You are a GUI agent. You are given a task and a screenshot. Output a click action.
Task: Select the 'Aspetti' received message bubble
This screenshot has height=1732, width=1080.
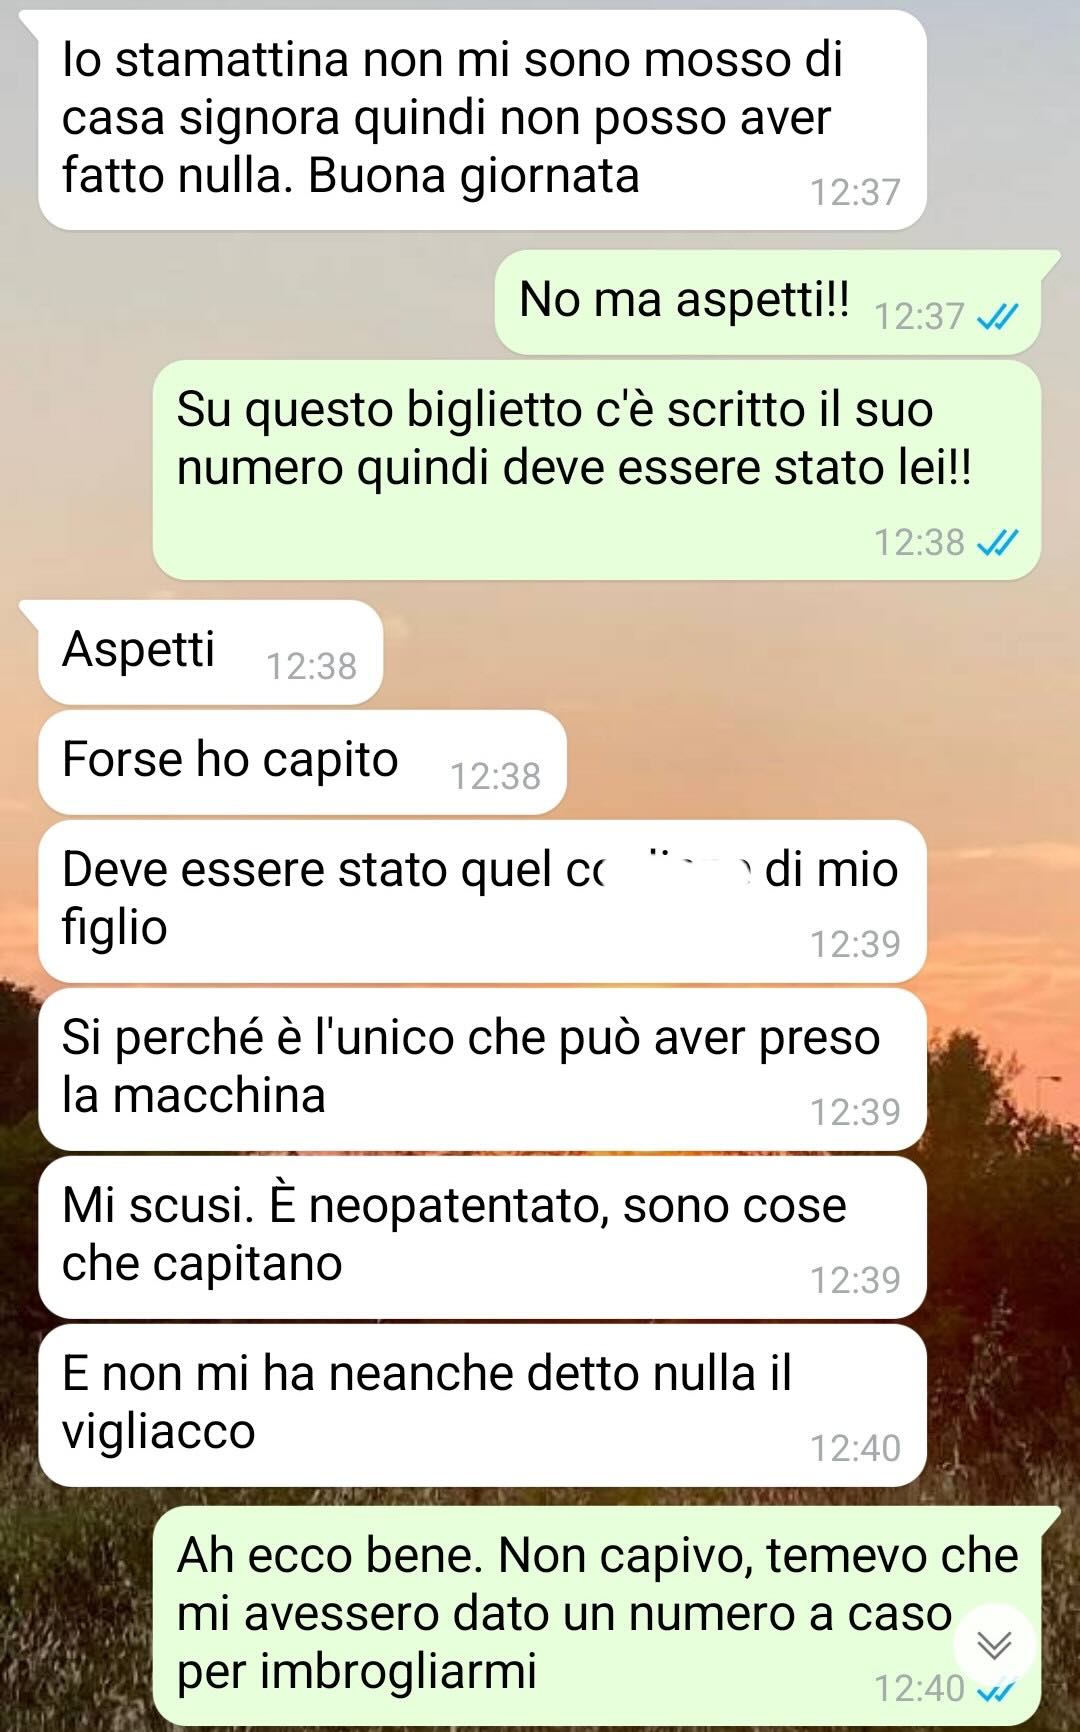(x=211, y=653)
